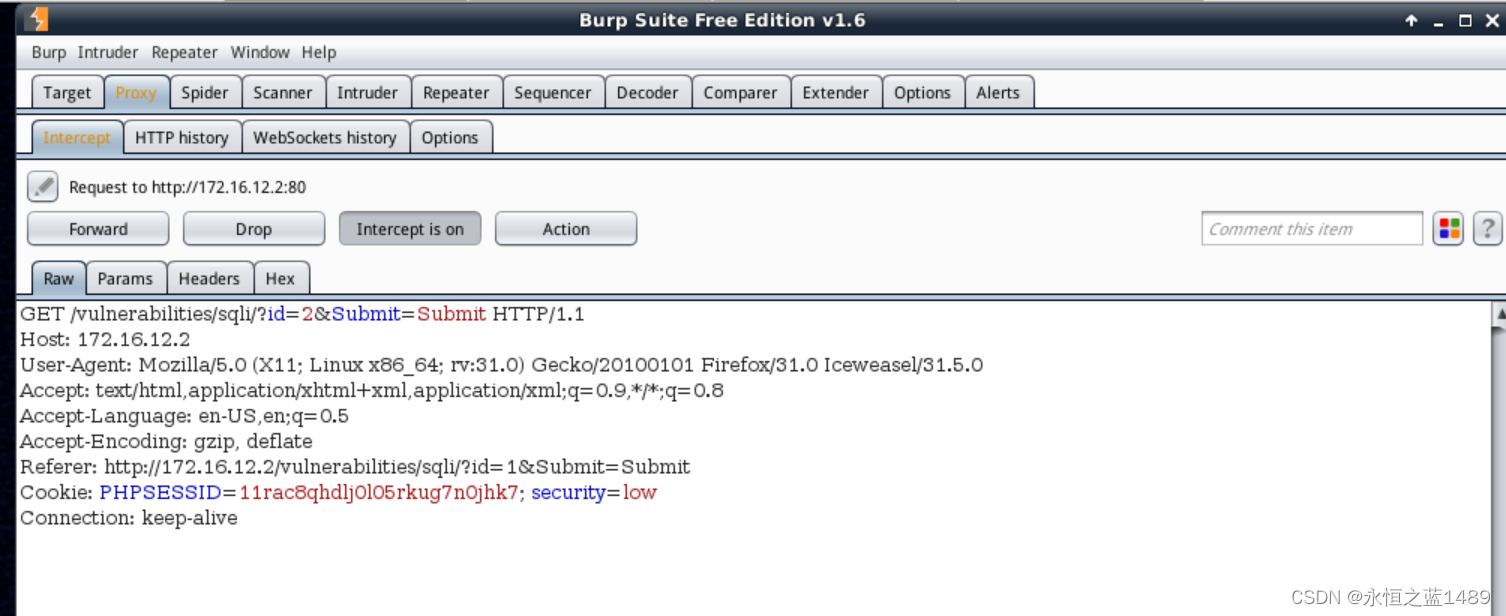
Task: Open the Window menu
Action: coord(260,53)
